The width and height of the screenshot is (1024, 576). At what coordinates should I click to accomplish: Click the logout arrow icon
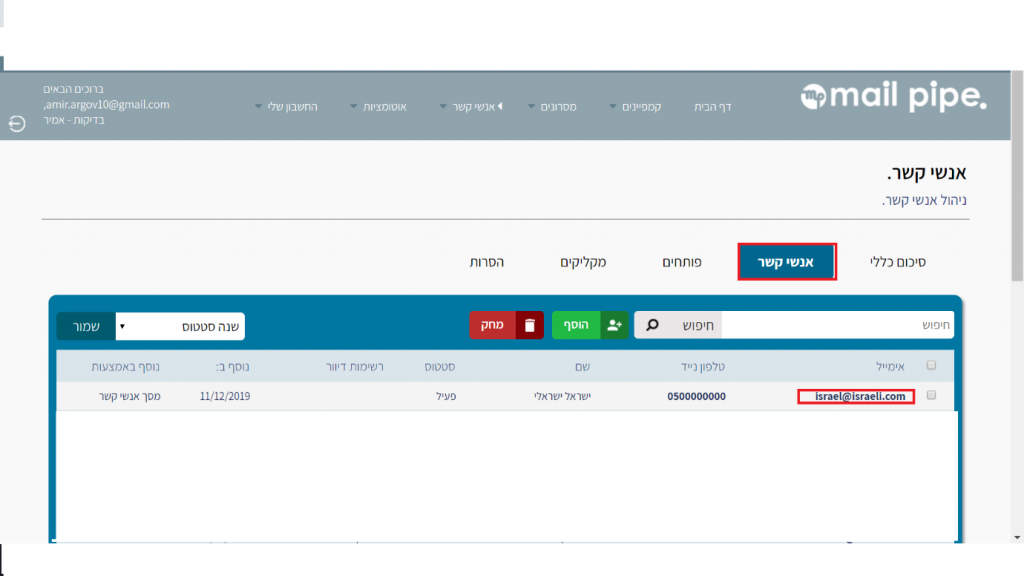17,124
